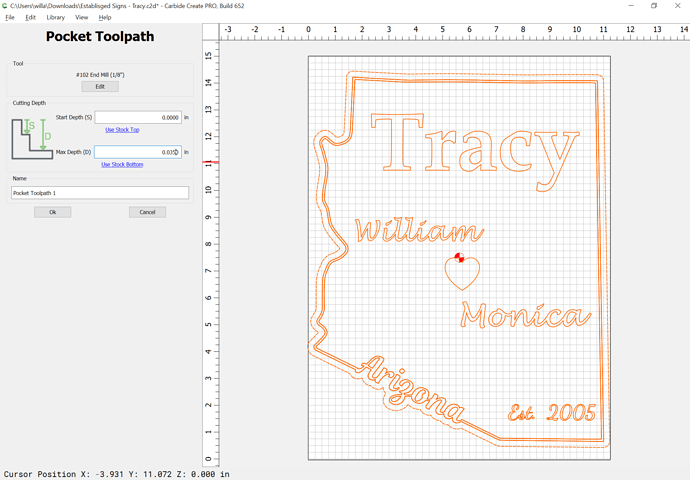Click the tool Edit button
Viewport: 690px width, 480px height.
click(100, 87)
